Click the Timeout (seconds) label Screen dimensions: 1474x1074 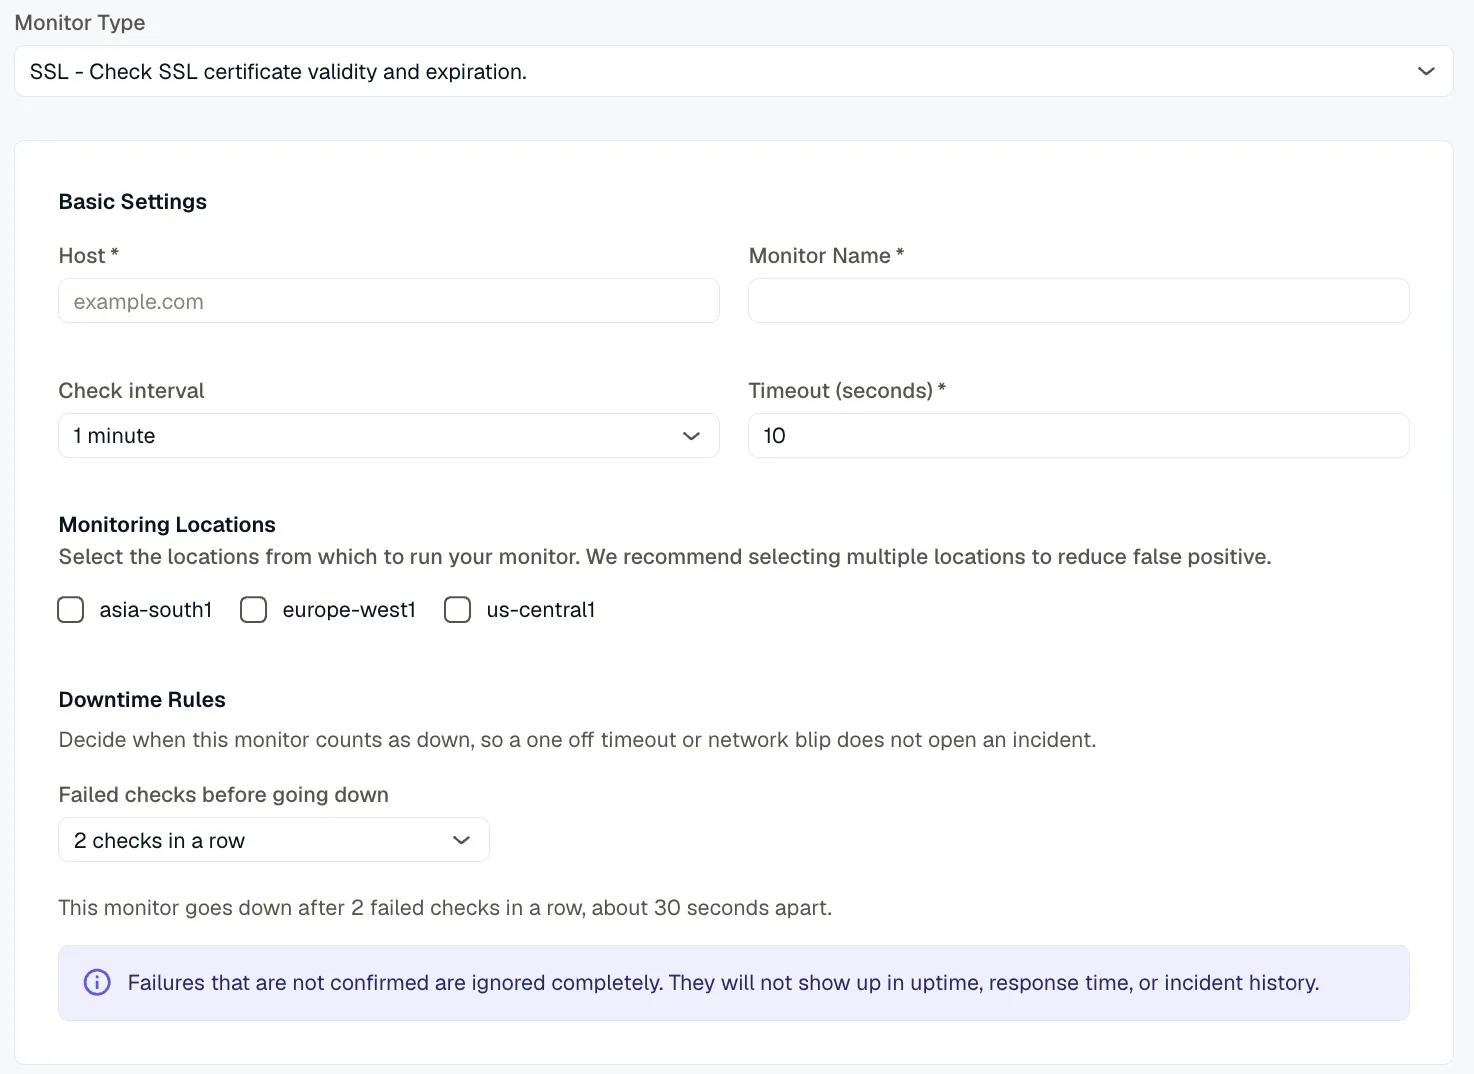tap(847, 391)
